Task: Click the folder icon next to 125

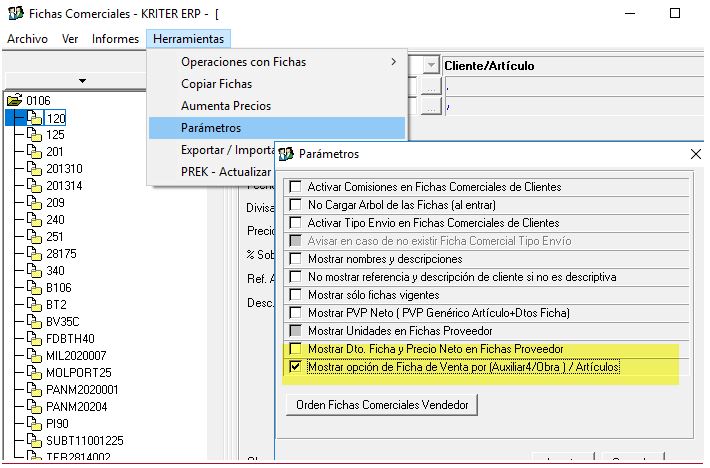Action: 34,134
